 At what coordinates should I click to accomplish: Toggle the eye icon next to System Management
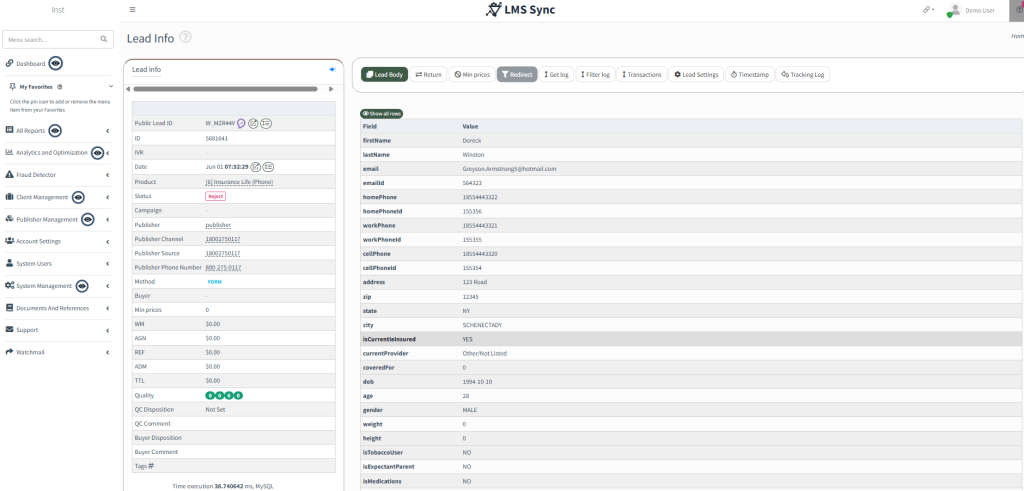pos(82,286)
